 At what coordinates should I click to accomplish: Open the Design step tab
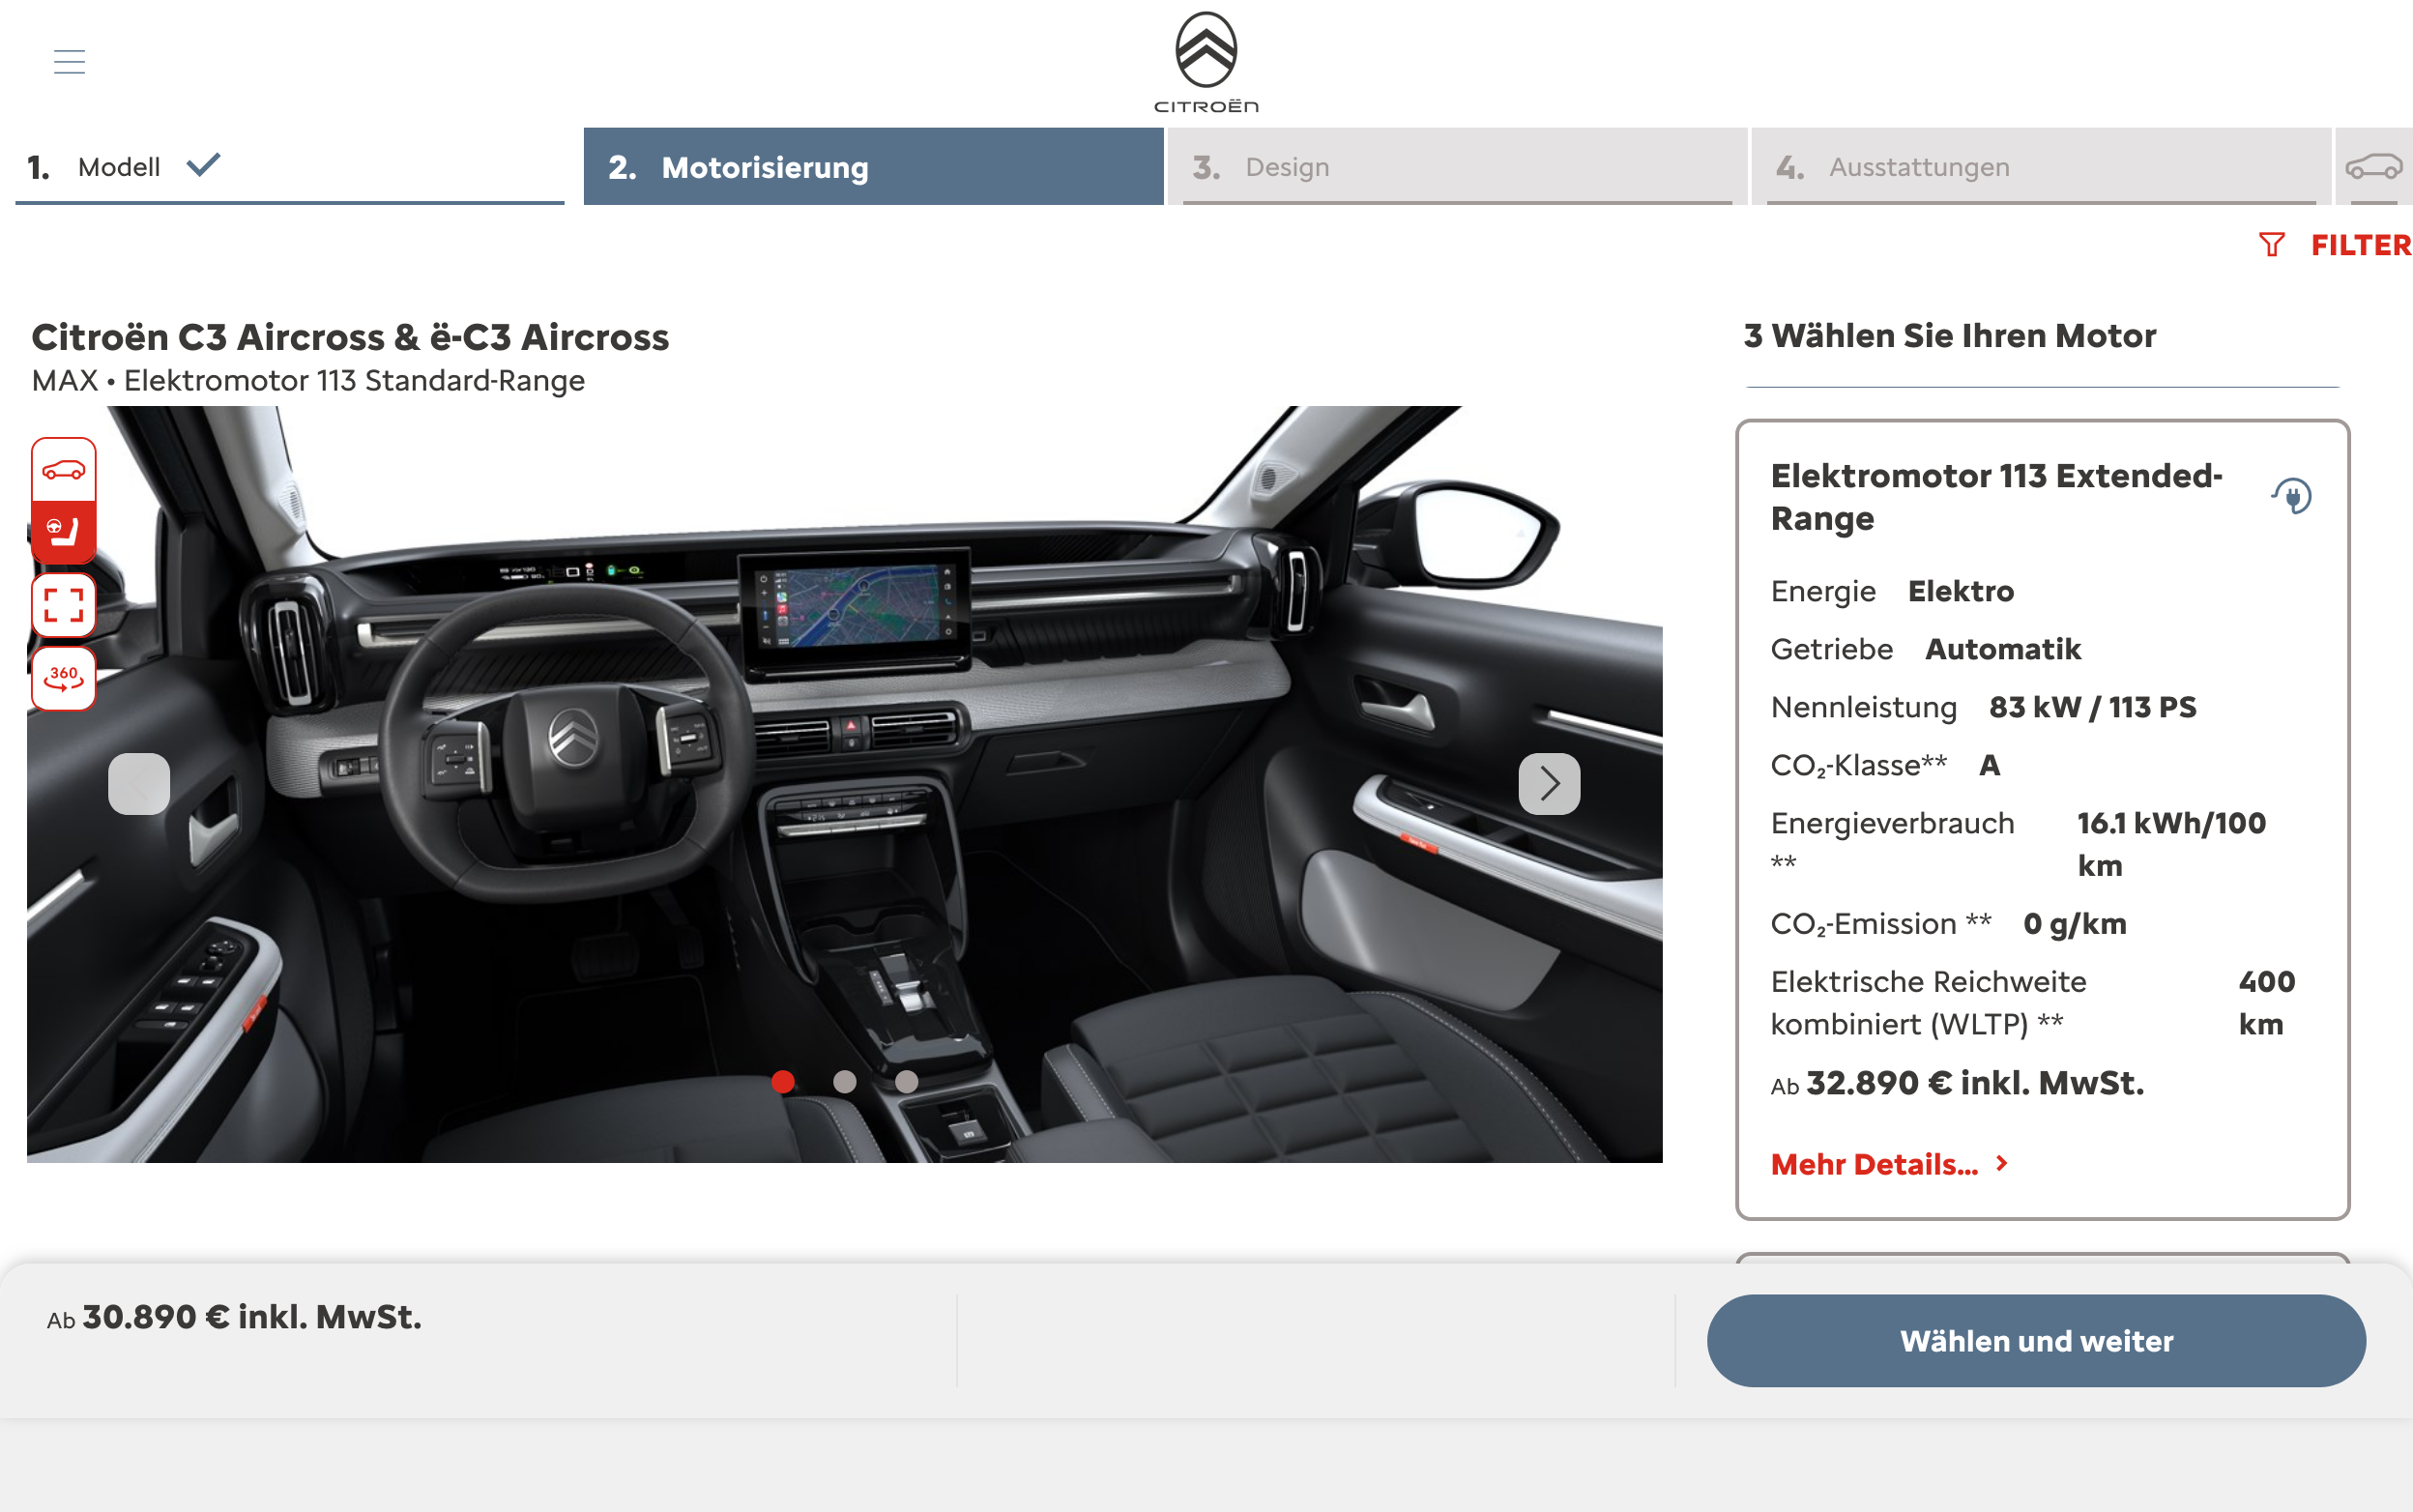tap(1457, 166)
